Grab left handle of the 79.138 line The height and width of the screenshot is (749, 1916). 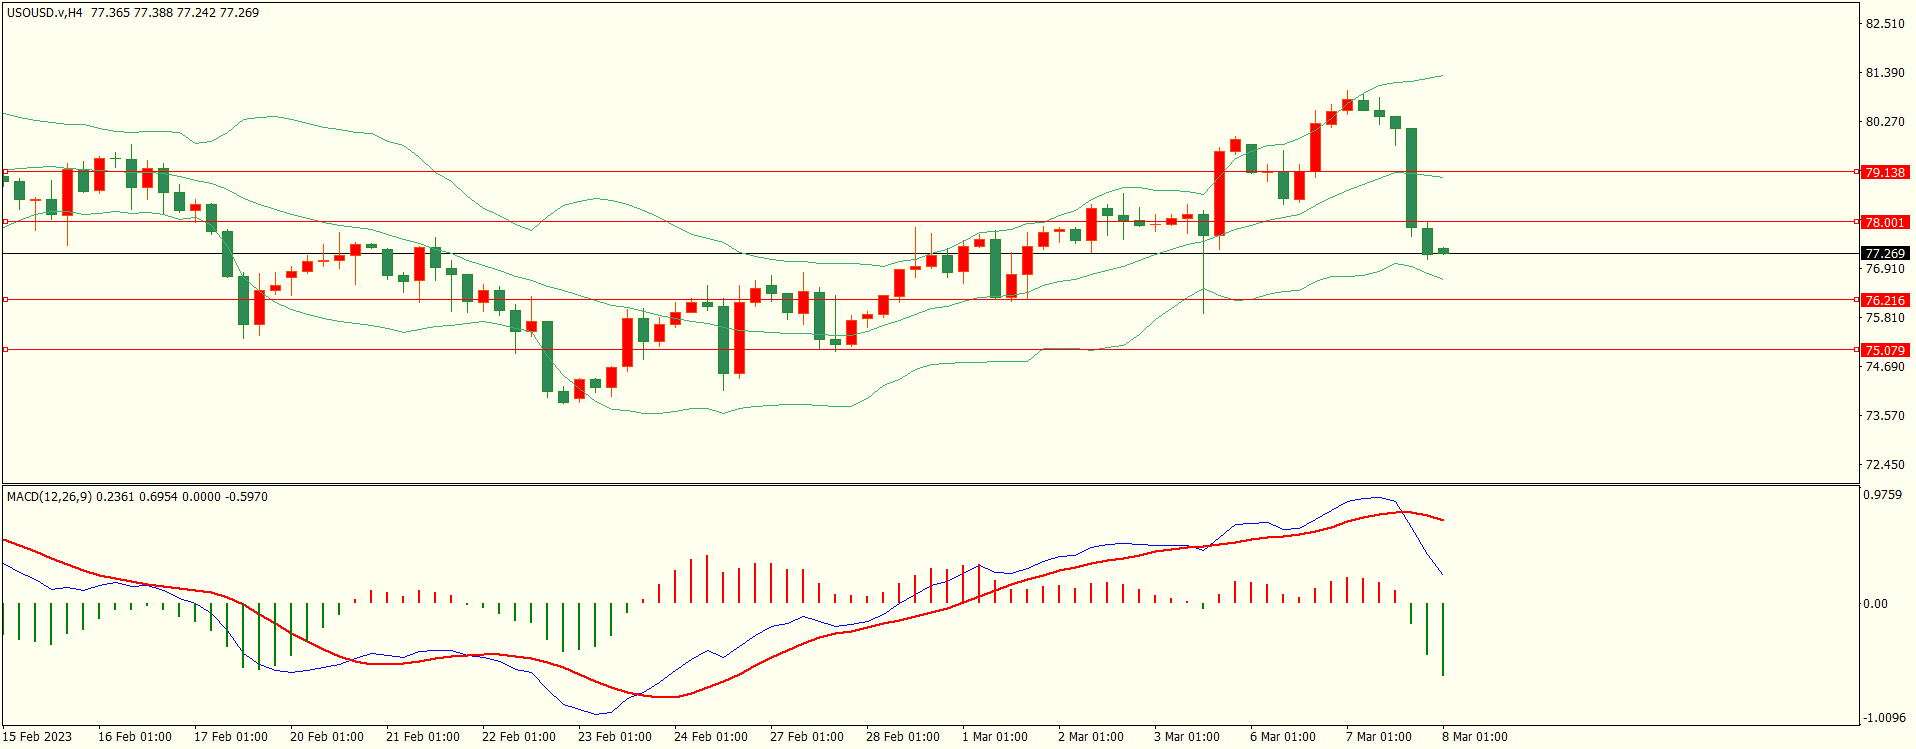tap(6, 172)
